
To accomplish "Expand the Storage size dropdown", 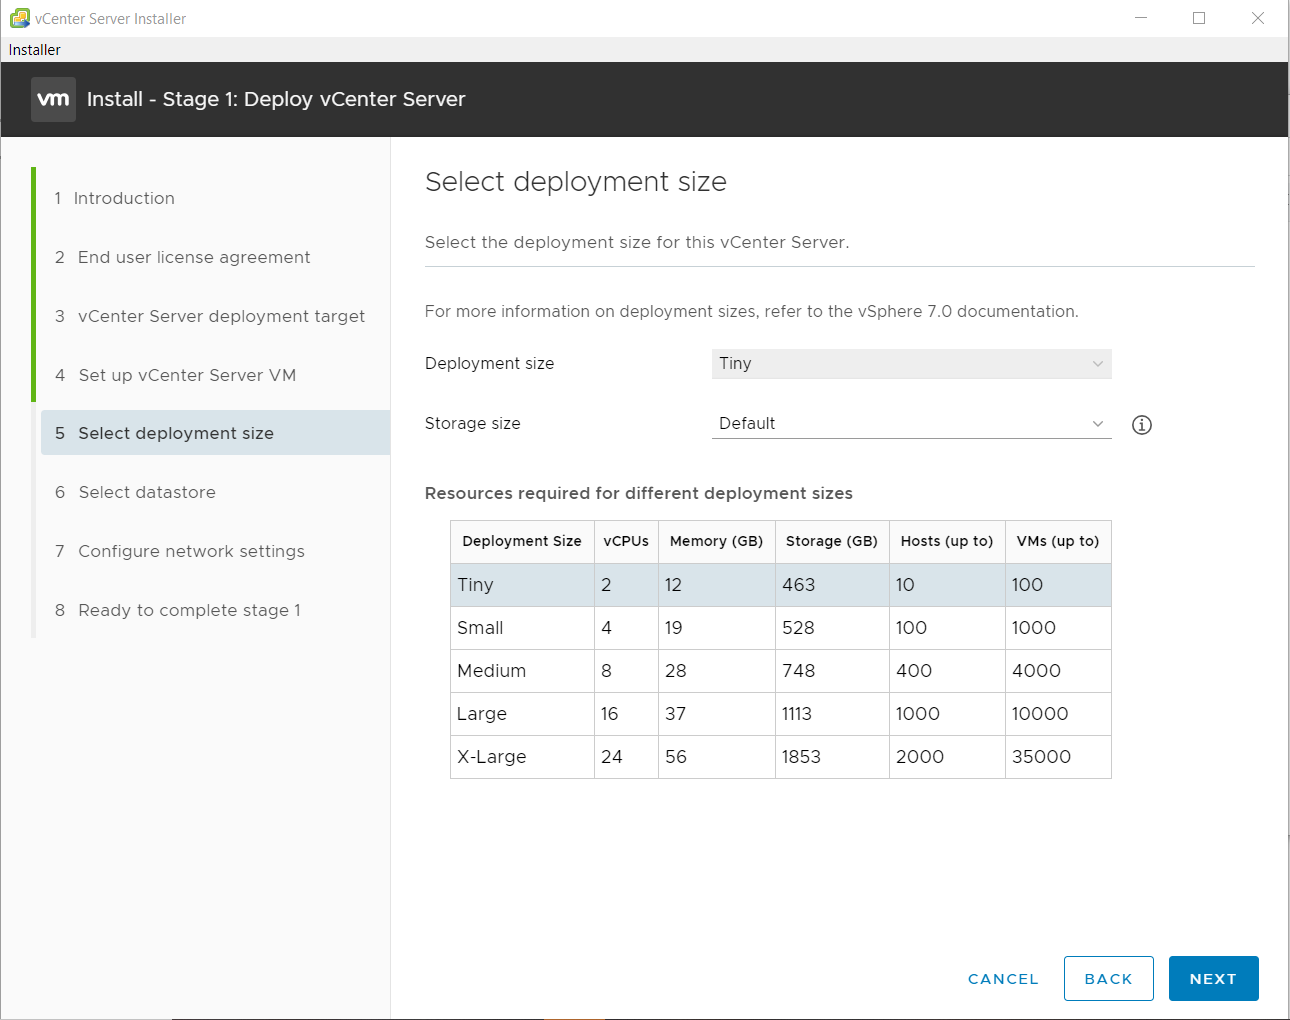I will [x=910, y=424].
